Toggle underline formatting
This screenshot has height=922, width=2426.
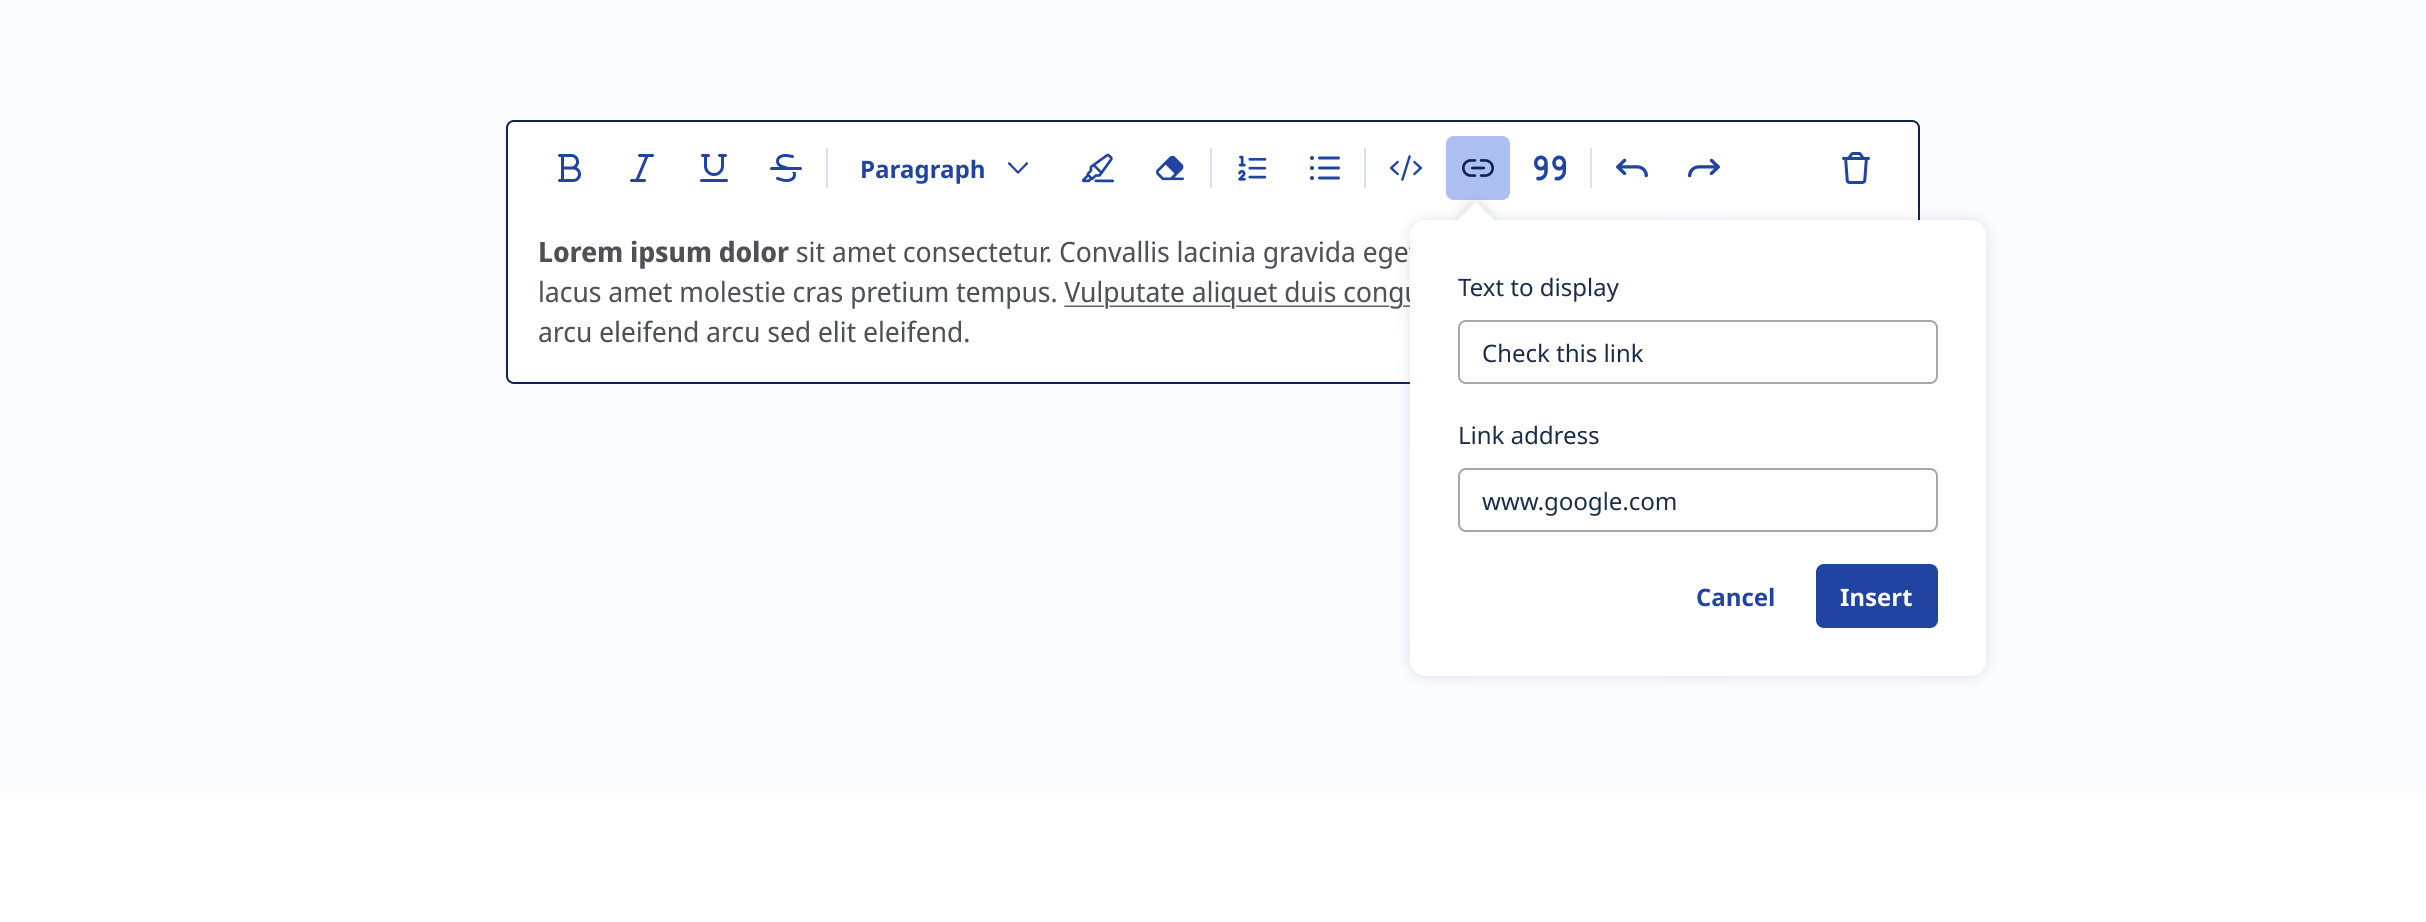point(713,168)
